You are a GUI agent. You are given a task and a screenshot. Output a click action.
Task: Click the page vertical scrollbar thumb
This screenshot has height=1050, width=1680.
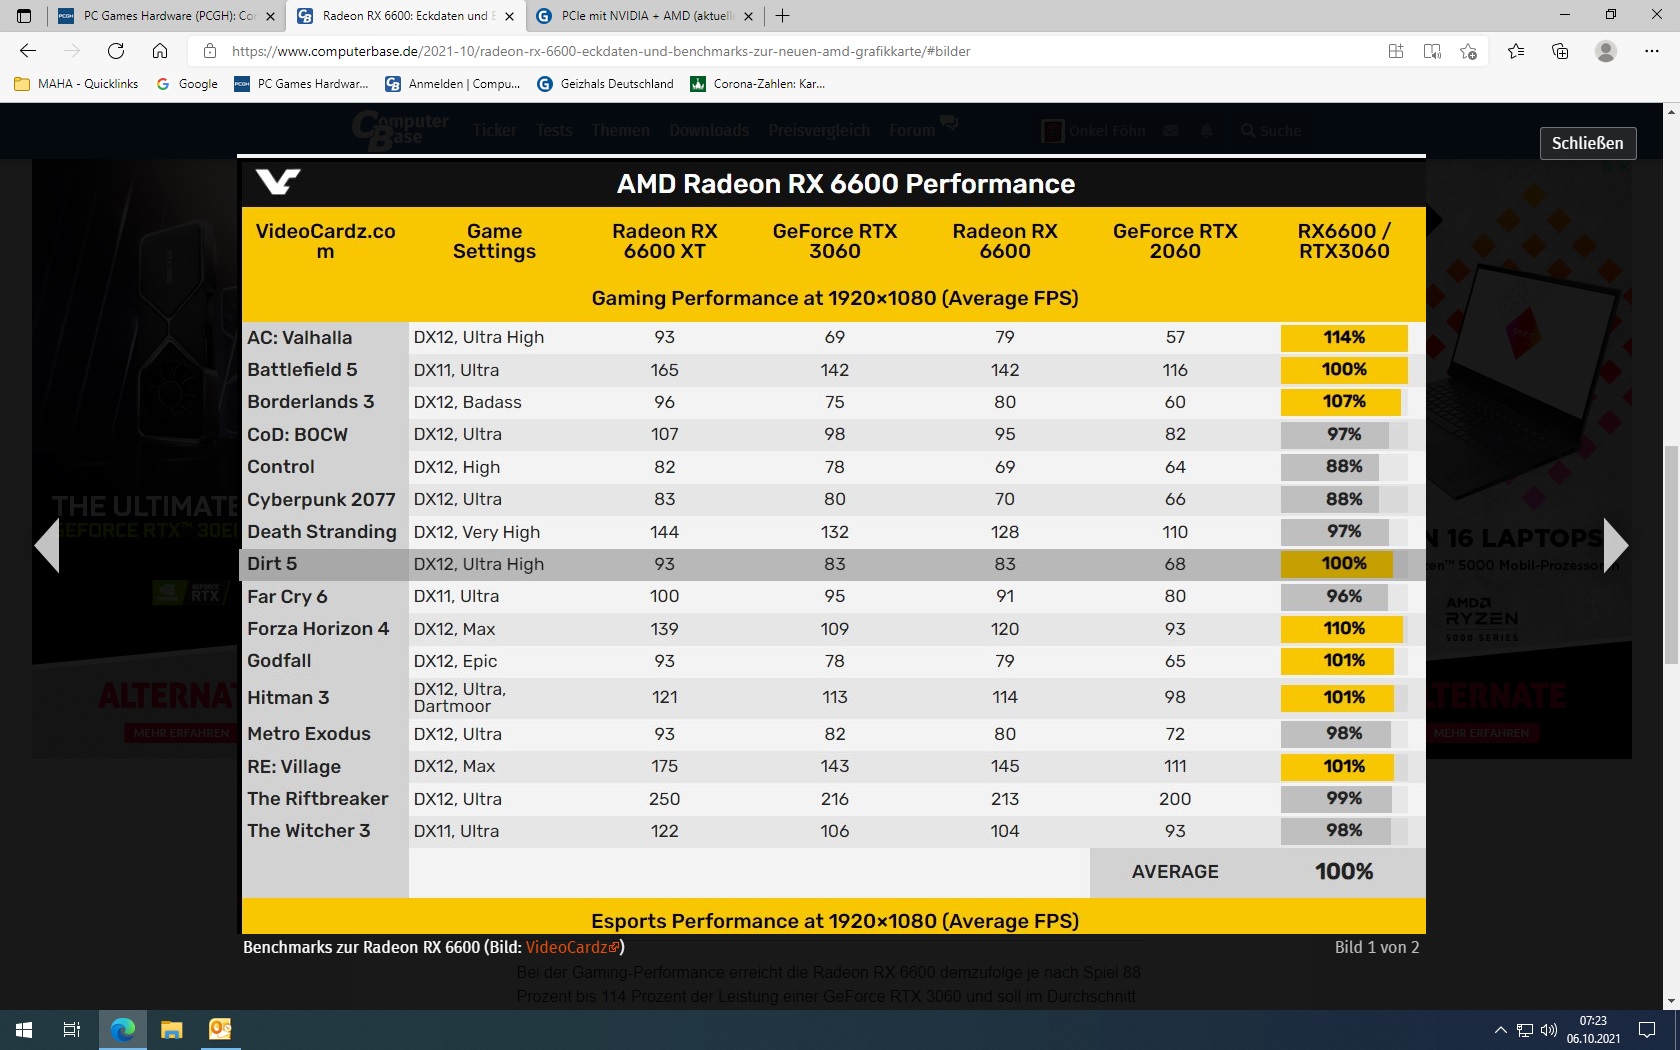click(1671, 555)
